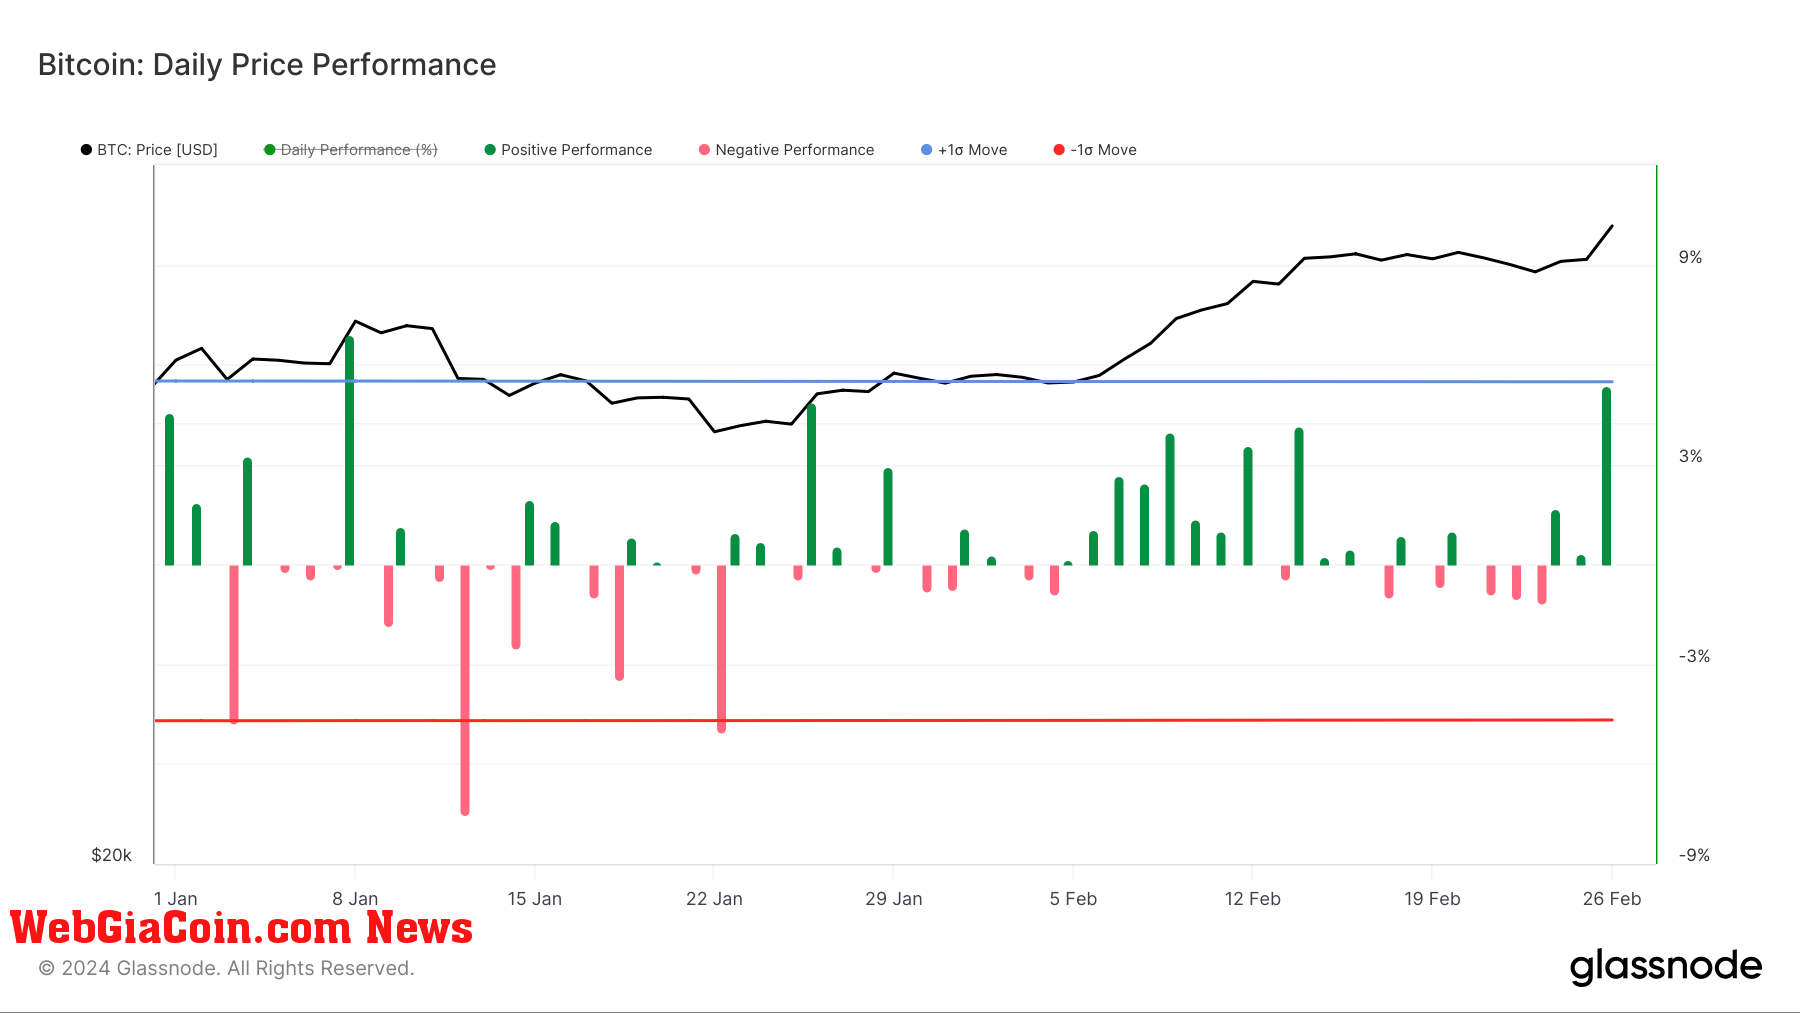Click the green bar at 26 Feb
This screenshot has height=1013, width=1800.
(x=1607, y=477)
